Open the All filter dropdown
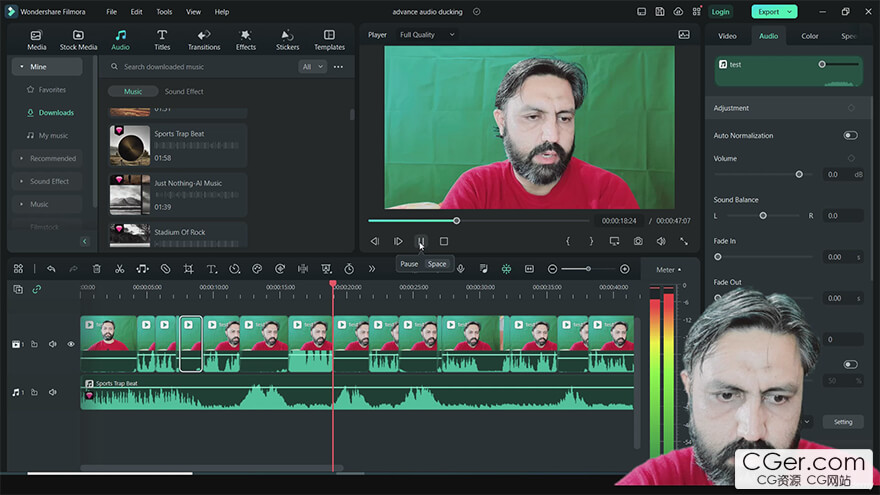 click(313, 67)
